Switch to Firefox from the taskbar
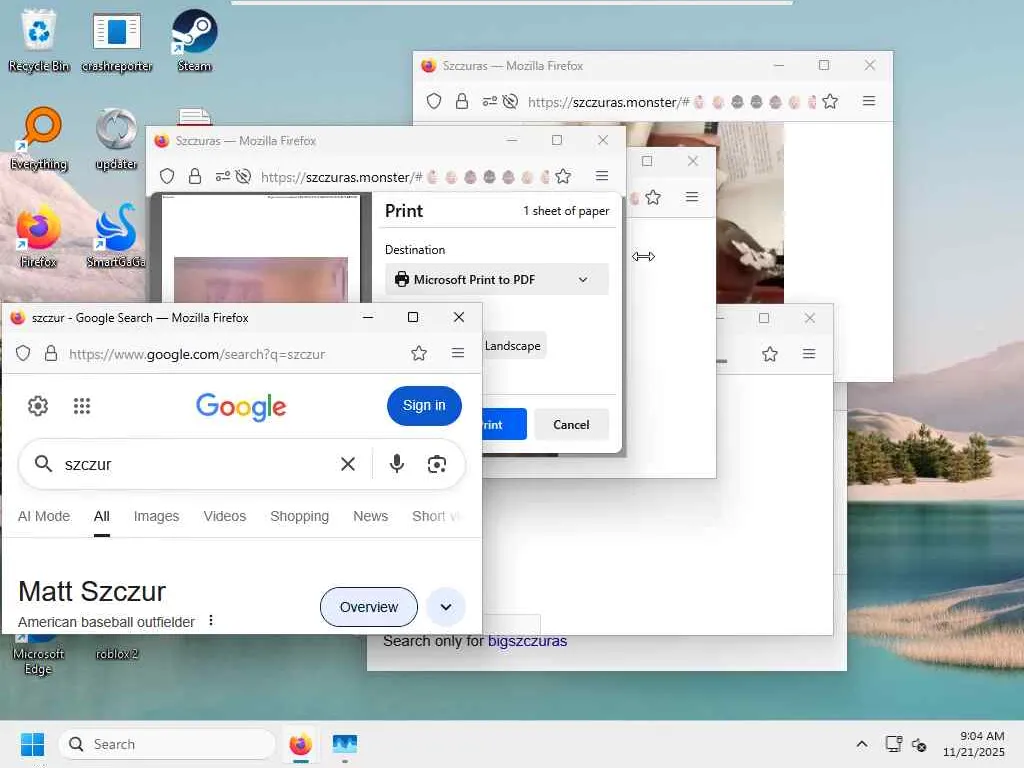This screenshot has width=1024, height=768. pyautogui.click(x=300, y=744)
